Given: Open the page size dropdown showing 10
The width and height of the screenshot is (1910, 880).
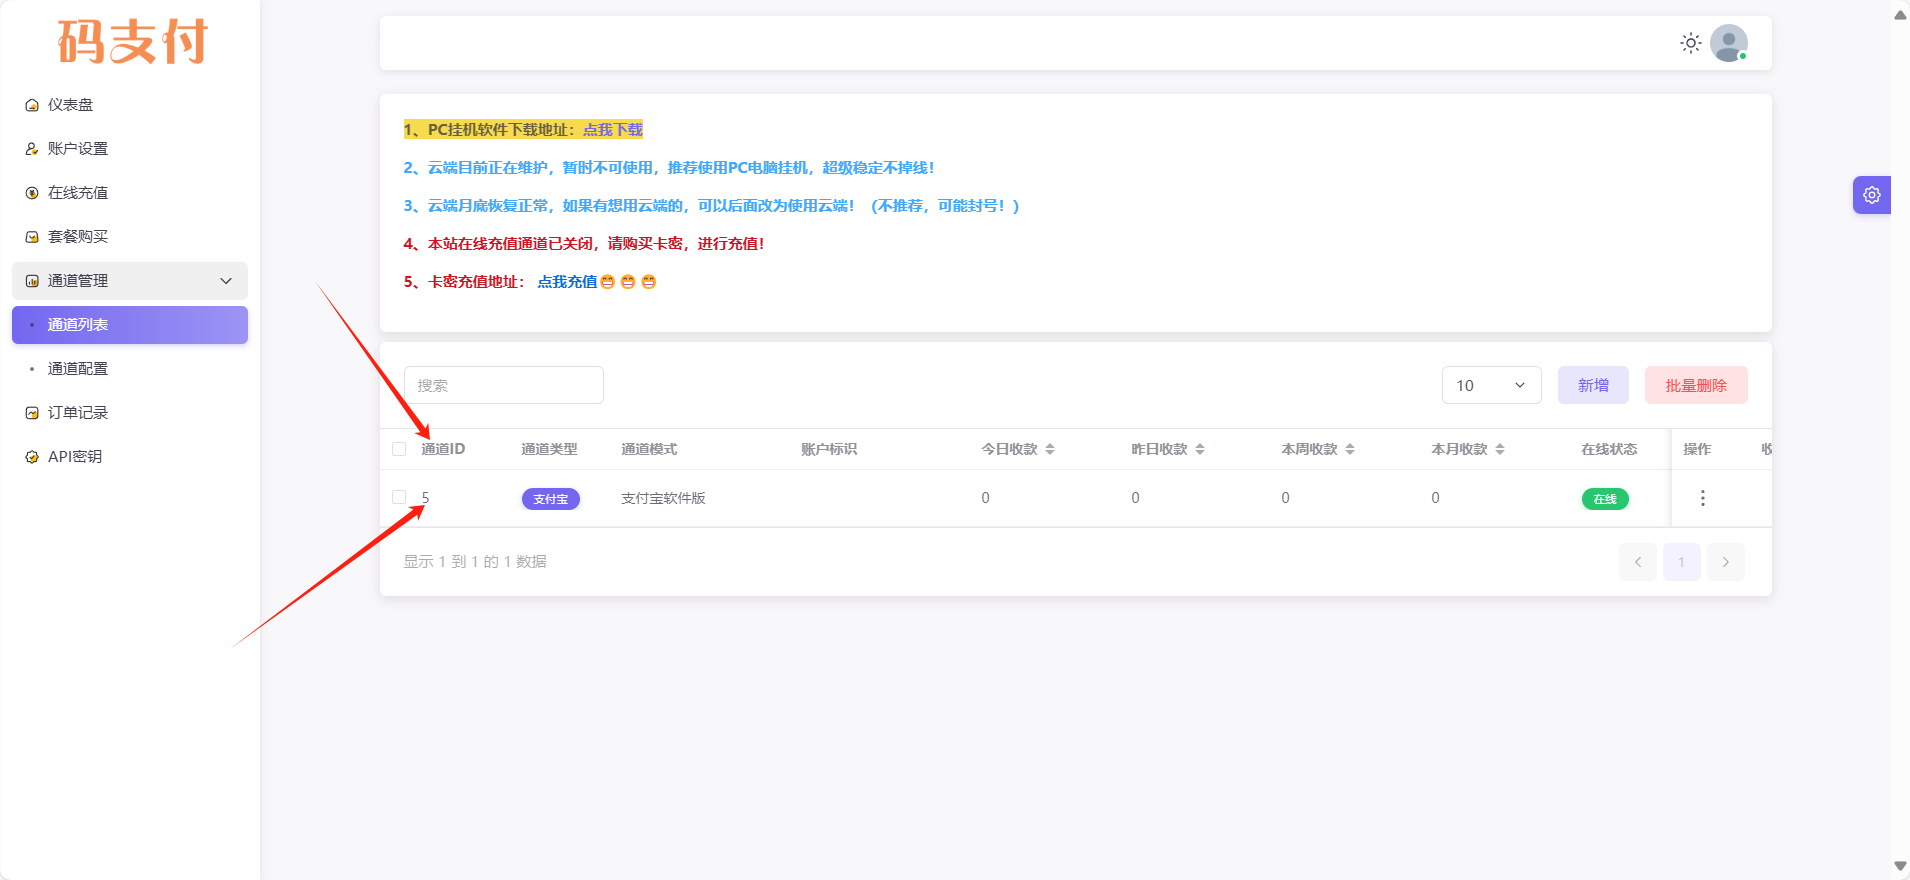Looking at the screenshot, I should tap(1491, 385).
